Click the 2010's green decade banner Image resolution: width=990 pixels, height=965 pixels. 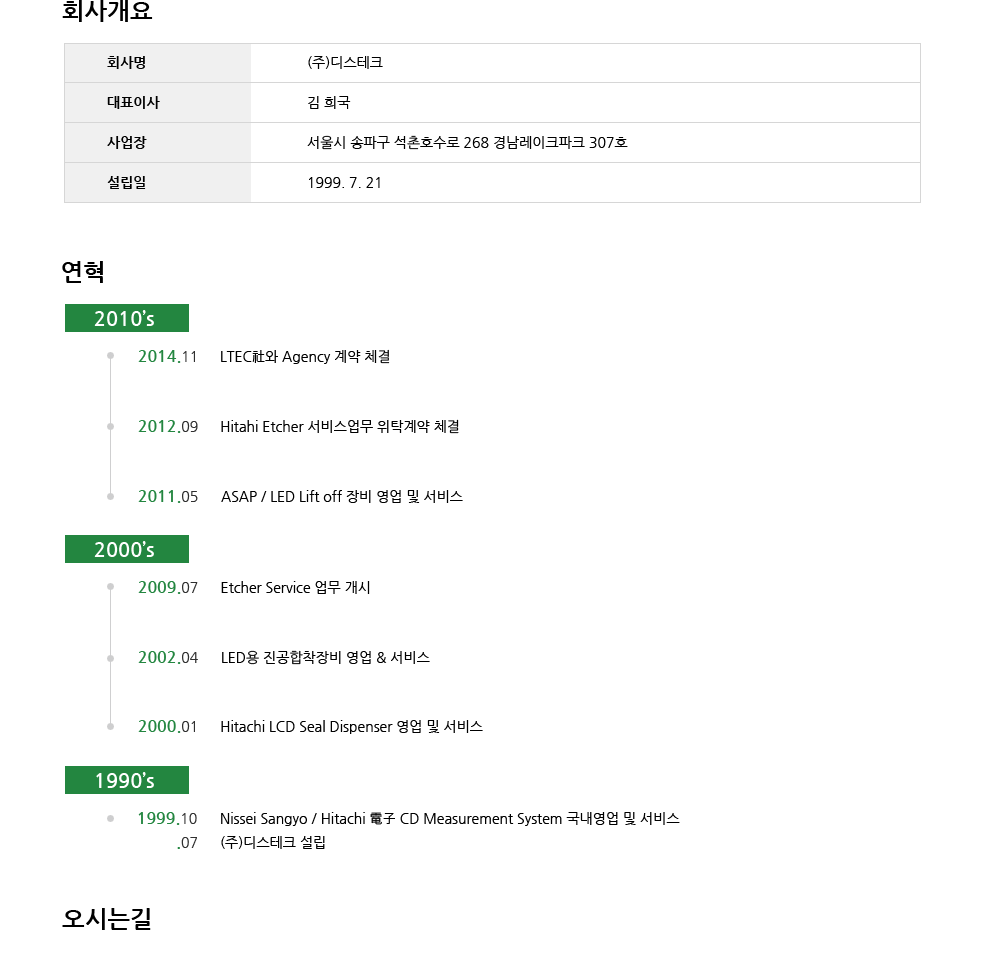[126, 318]
